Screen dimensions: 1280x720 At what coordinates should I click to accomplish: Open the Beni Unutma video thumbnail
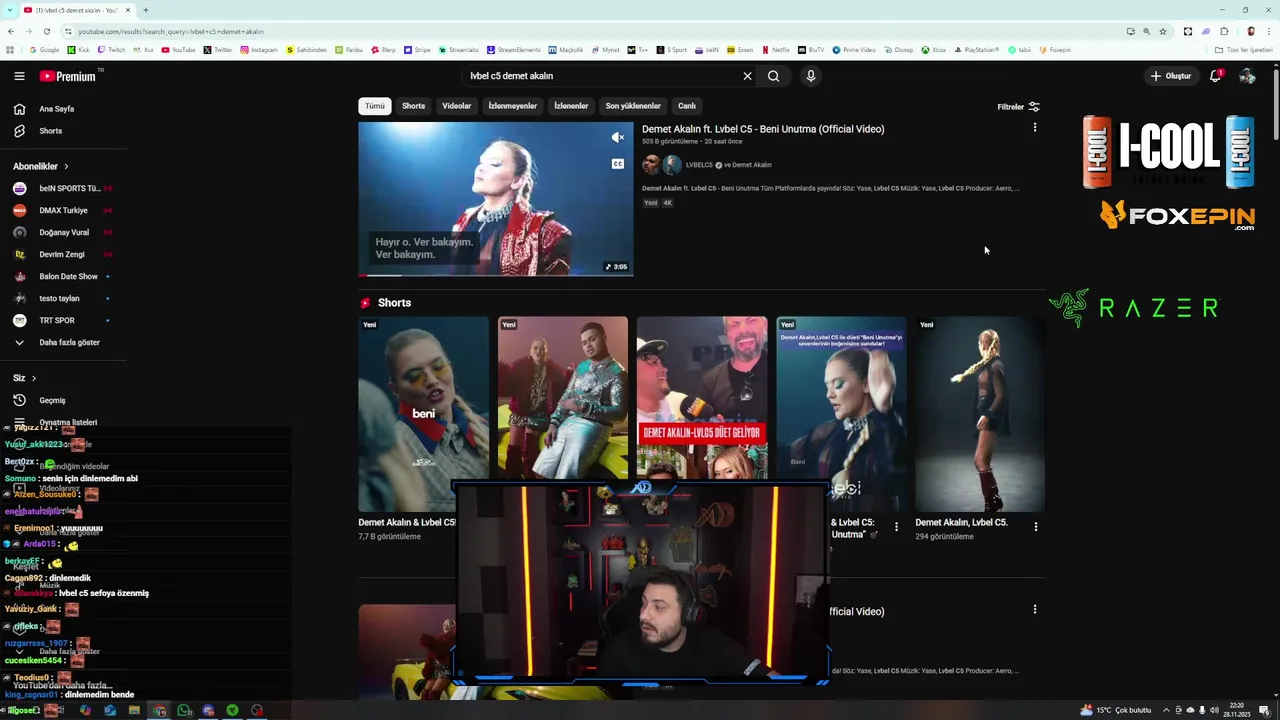[496, 199]
